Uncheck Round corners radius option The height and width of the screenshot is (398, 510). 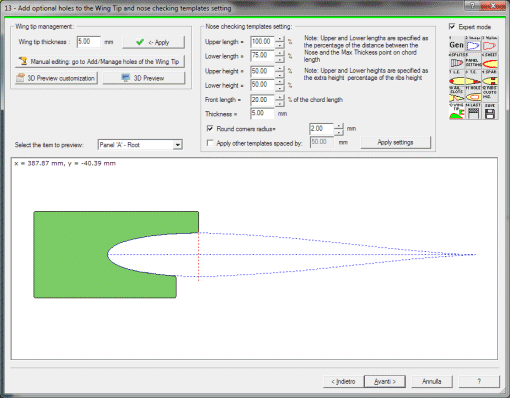click(210, 129)
